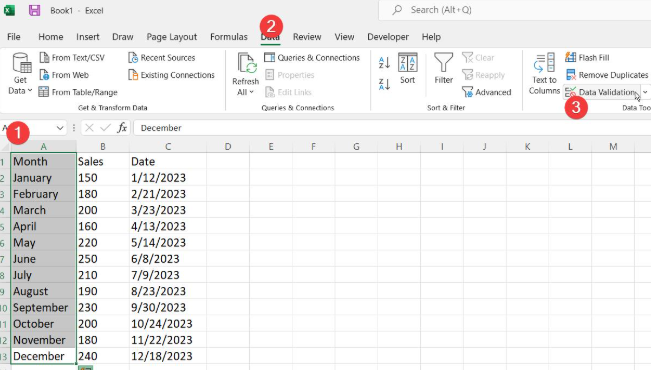
Task: Click Flash Fill
Action: [587, 58]
